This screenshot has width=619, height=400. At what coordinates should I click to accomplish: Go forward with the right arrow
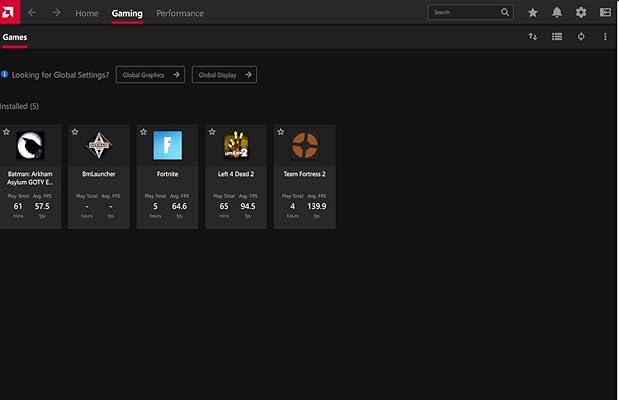pyautogui.click(x=56, y=13)
